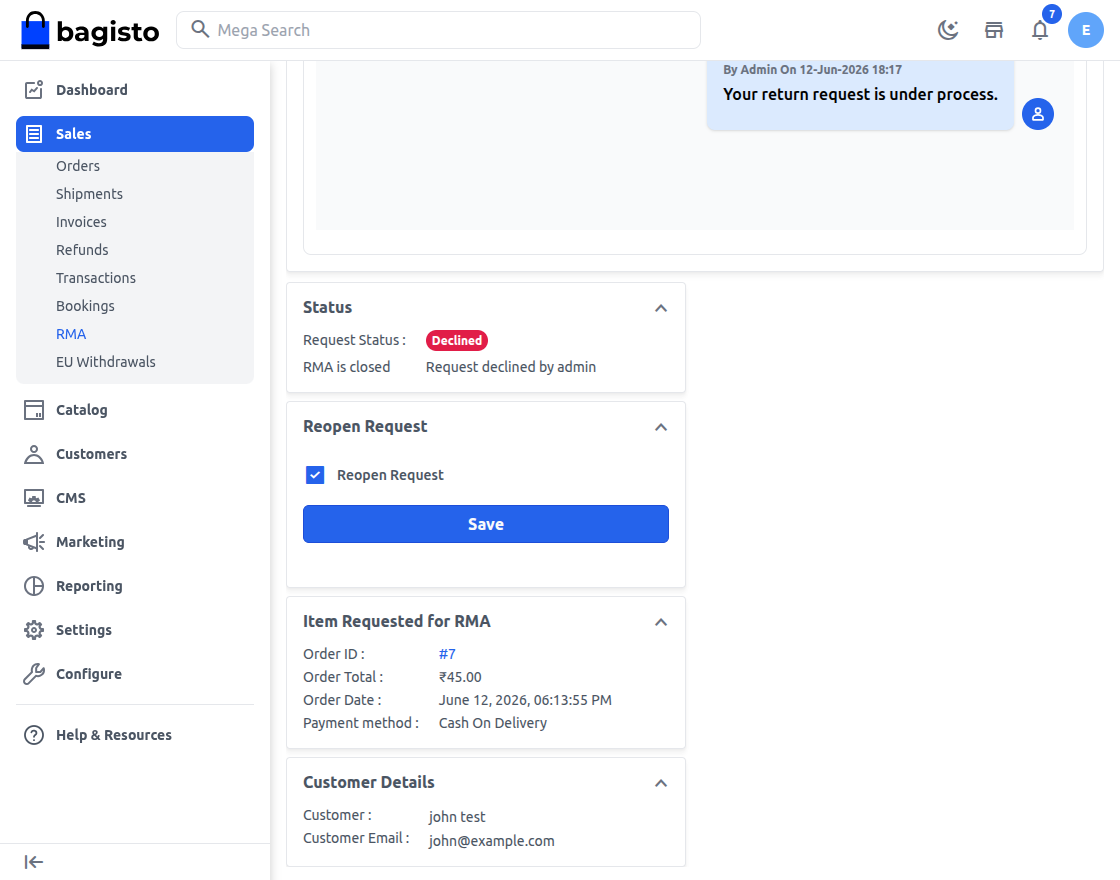Click the Reporting pie chart icon
This screenshot has height=880, width=1120.
coord(34,586)
